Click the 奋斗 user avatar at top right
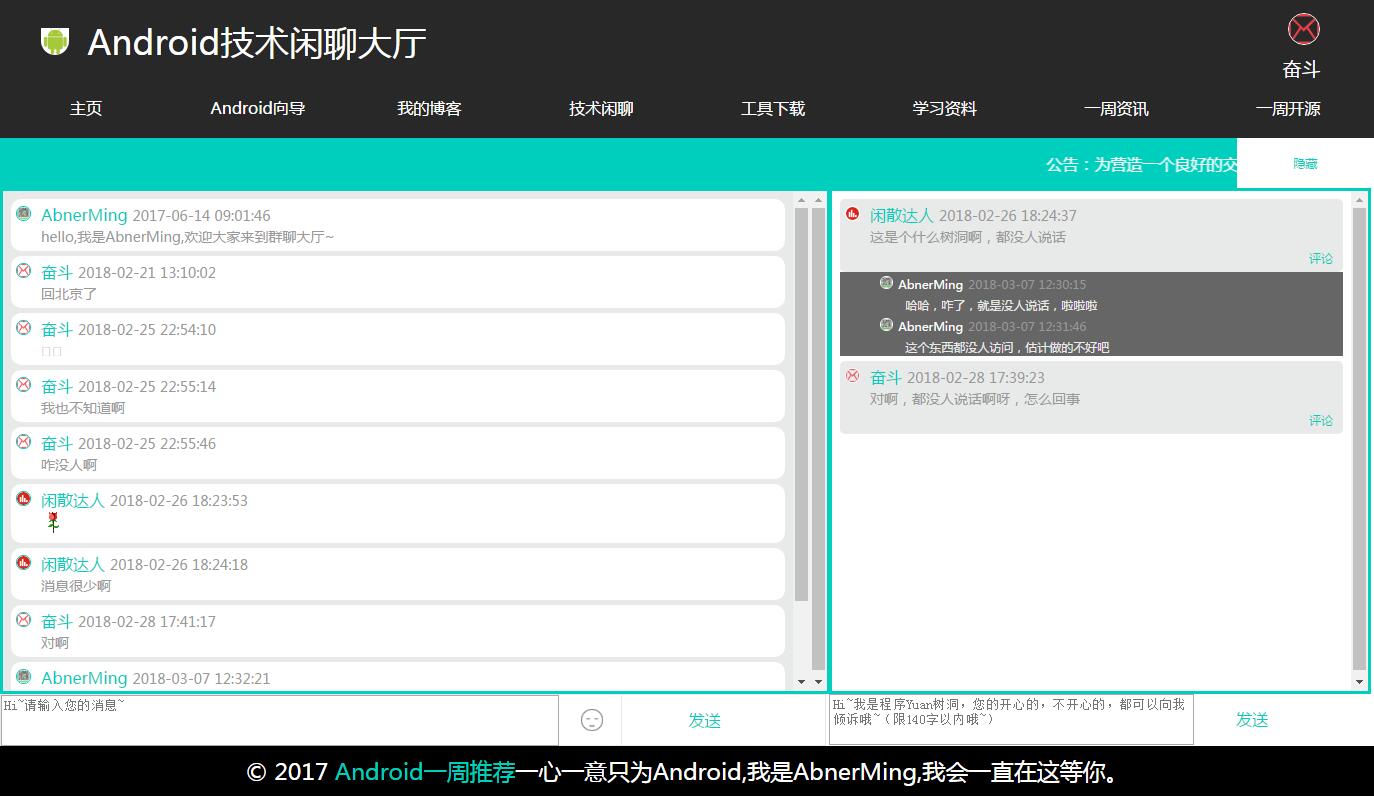Viewport: 1374px width, 798px height. [1303, 29]
